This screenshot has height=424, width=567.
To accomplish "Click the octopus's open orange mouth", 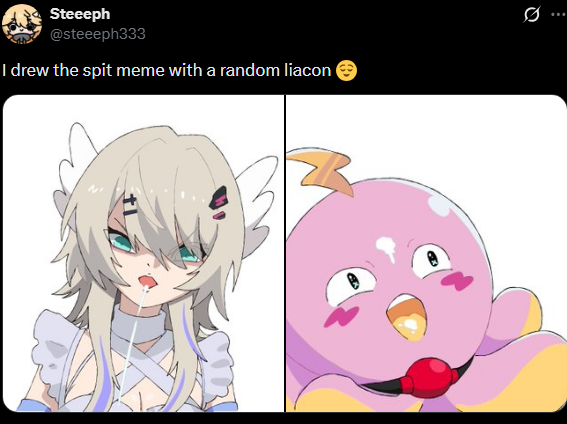I will point(407,317).
